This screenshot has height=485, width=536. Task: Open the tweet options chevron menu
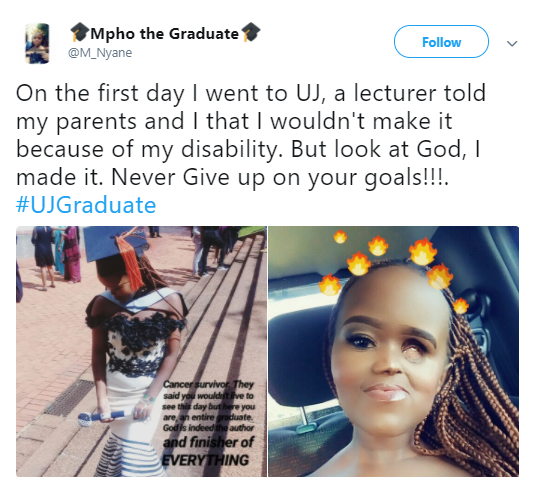coord(512,43)
